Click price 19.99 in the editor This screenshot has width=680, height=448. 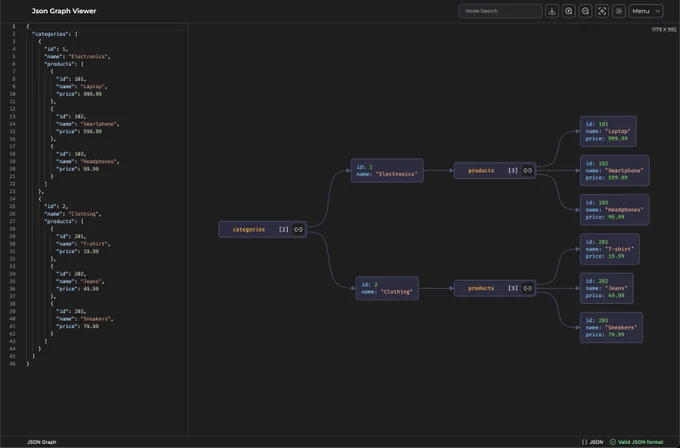coord(91,251)
